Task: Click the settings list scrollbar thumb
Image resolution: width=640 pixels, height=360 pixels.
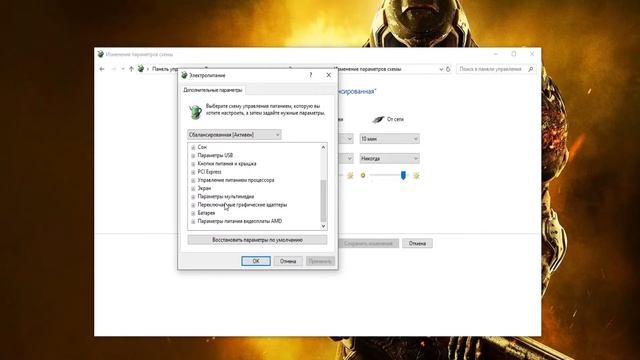Action: (324, 200)
